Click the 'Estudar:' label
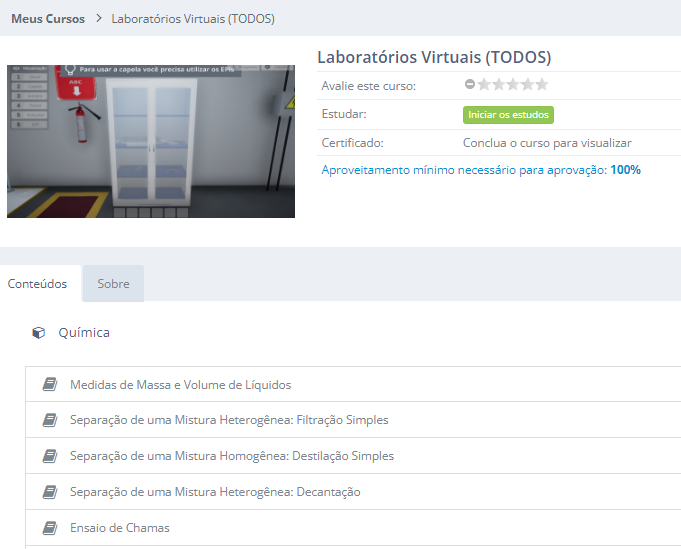 coord(344,114)
